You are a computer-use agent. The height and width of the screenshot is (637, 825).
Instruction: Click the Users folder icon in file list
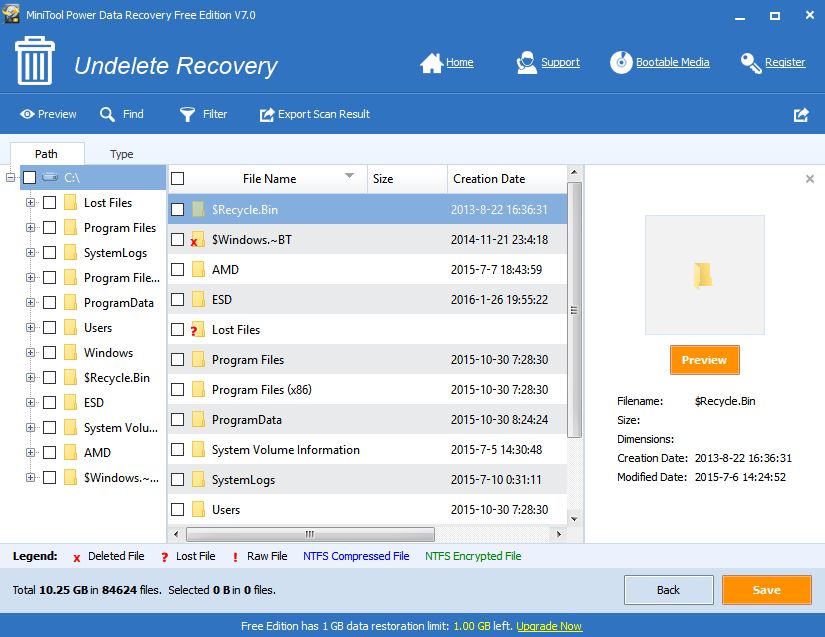coord(198,509)
